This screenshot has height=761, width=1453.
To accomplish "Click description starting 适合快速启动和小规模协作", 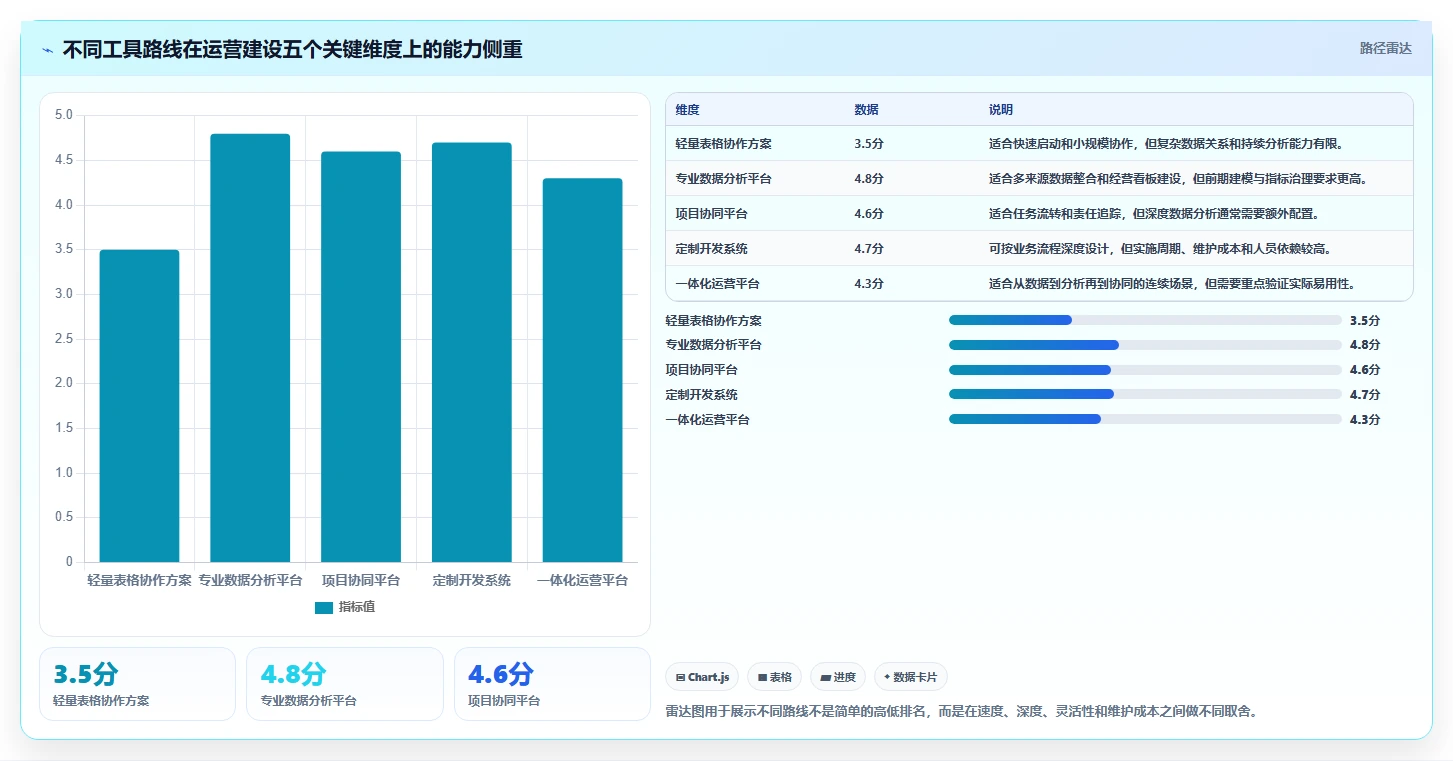I will tap(1166, 144).
